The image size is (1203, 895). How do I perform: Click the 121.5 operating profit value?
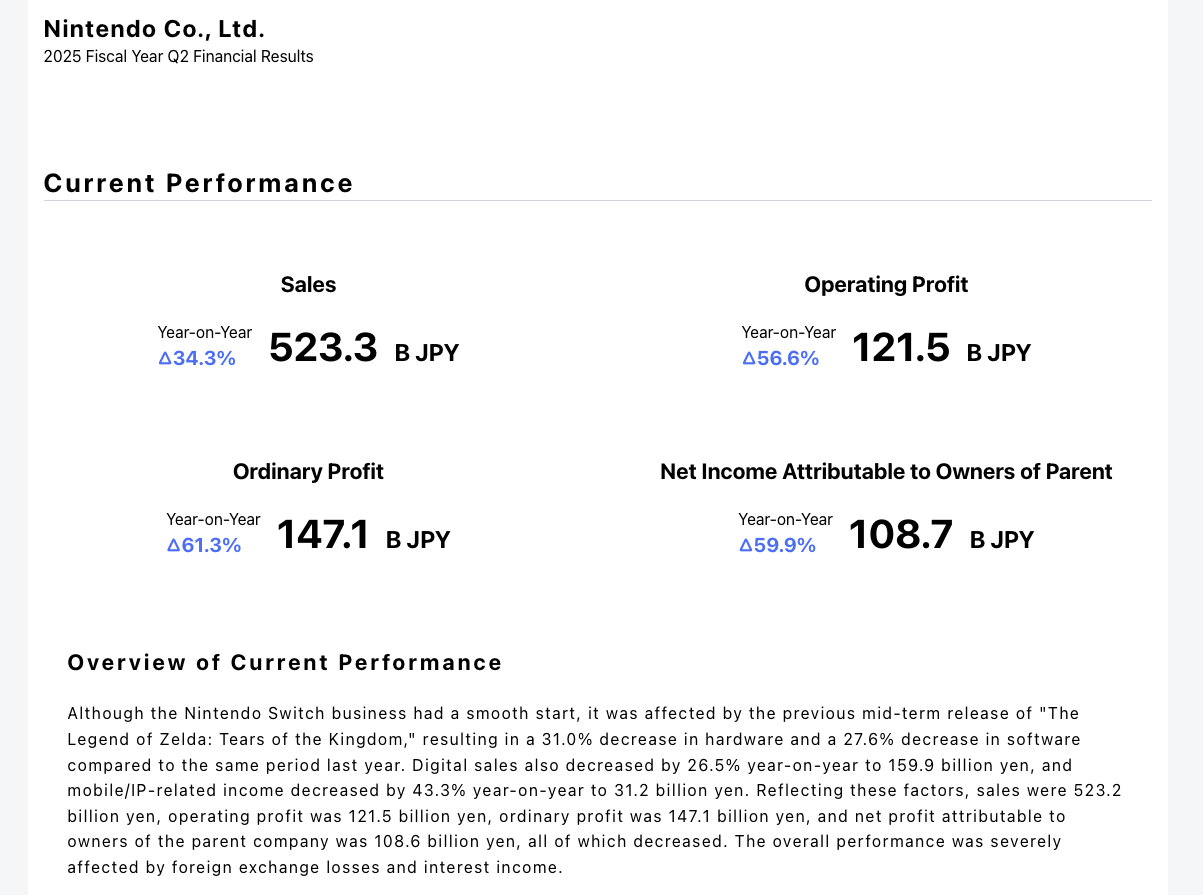900,348
